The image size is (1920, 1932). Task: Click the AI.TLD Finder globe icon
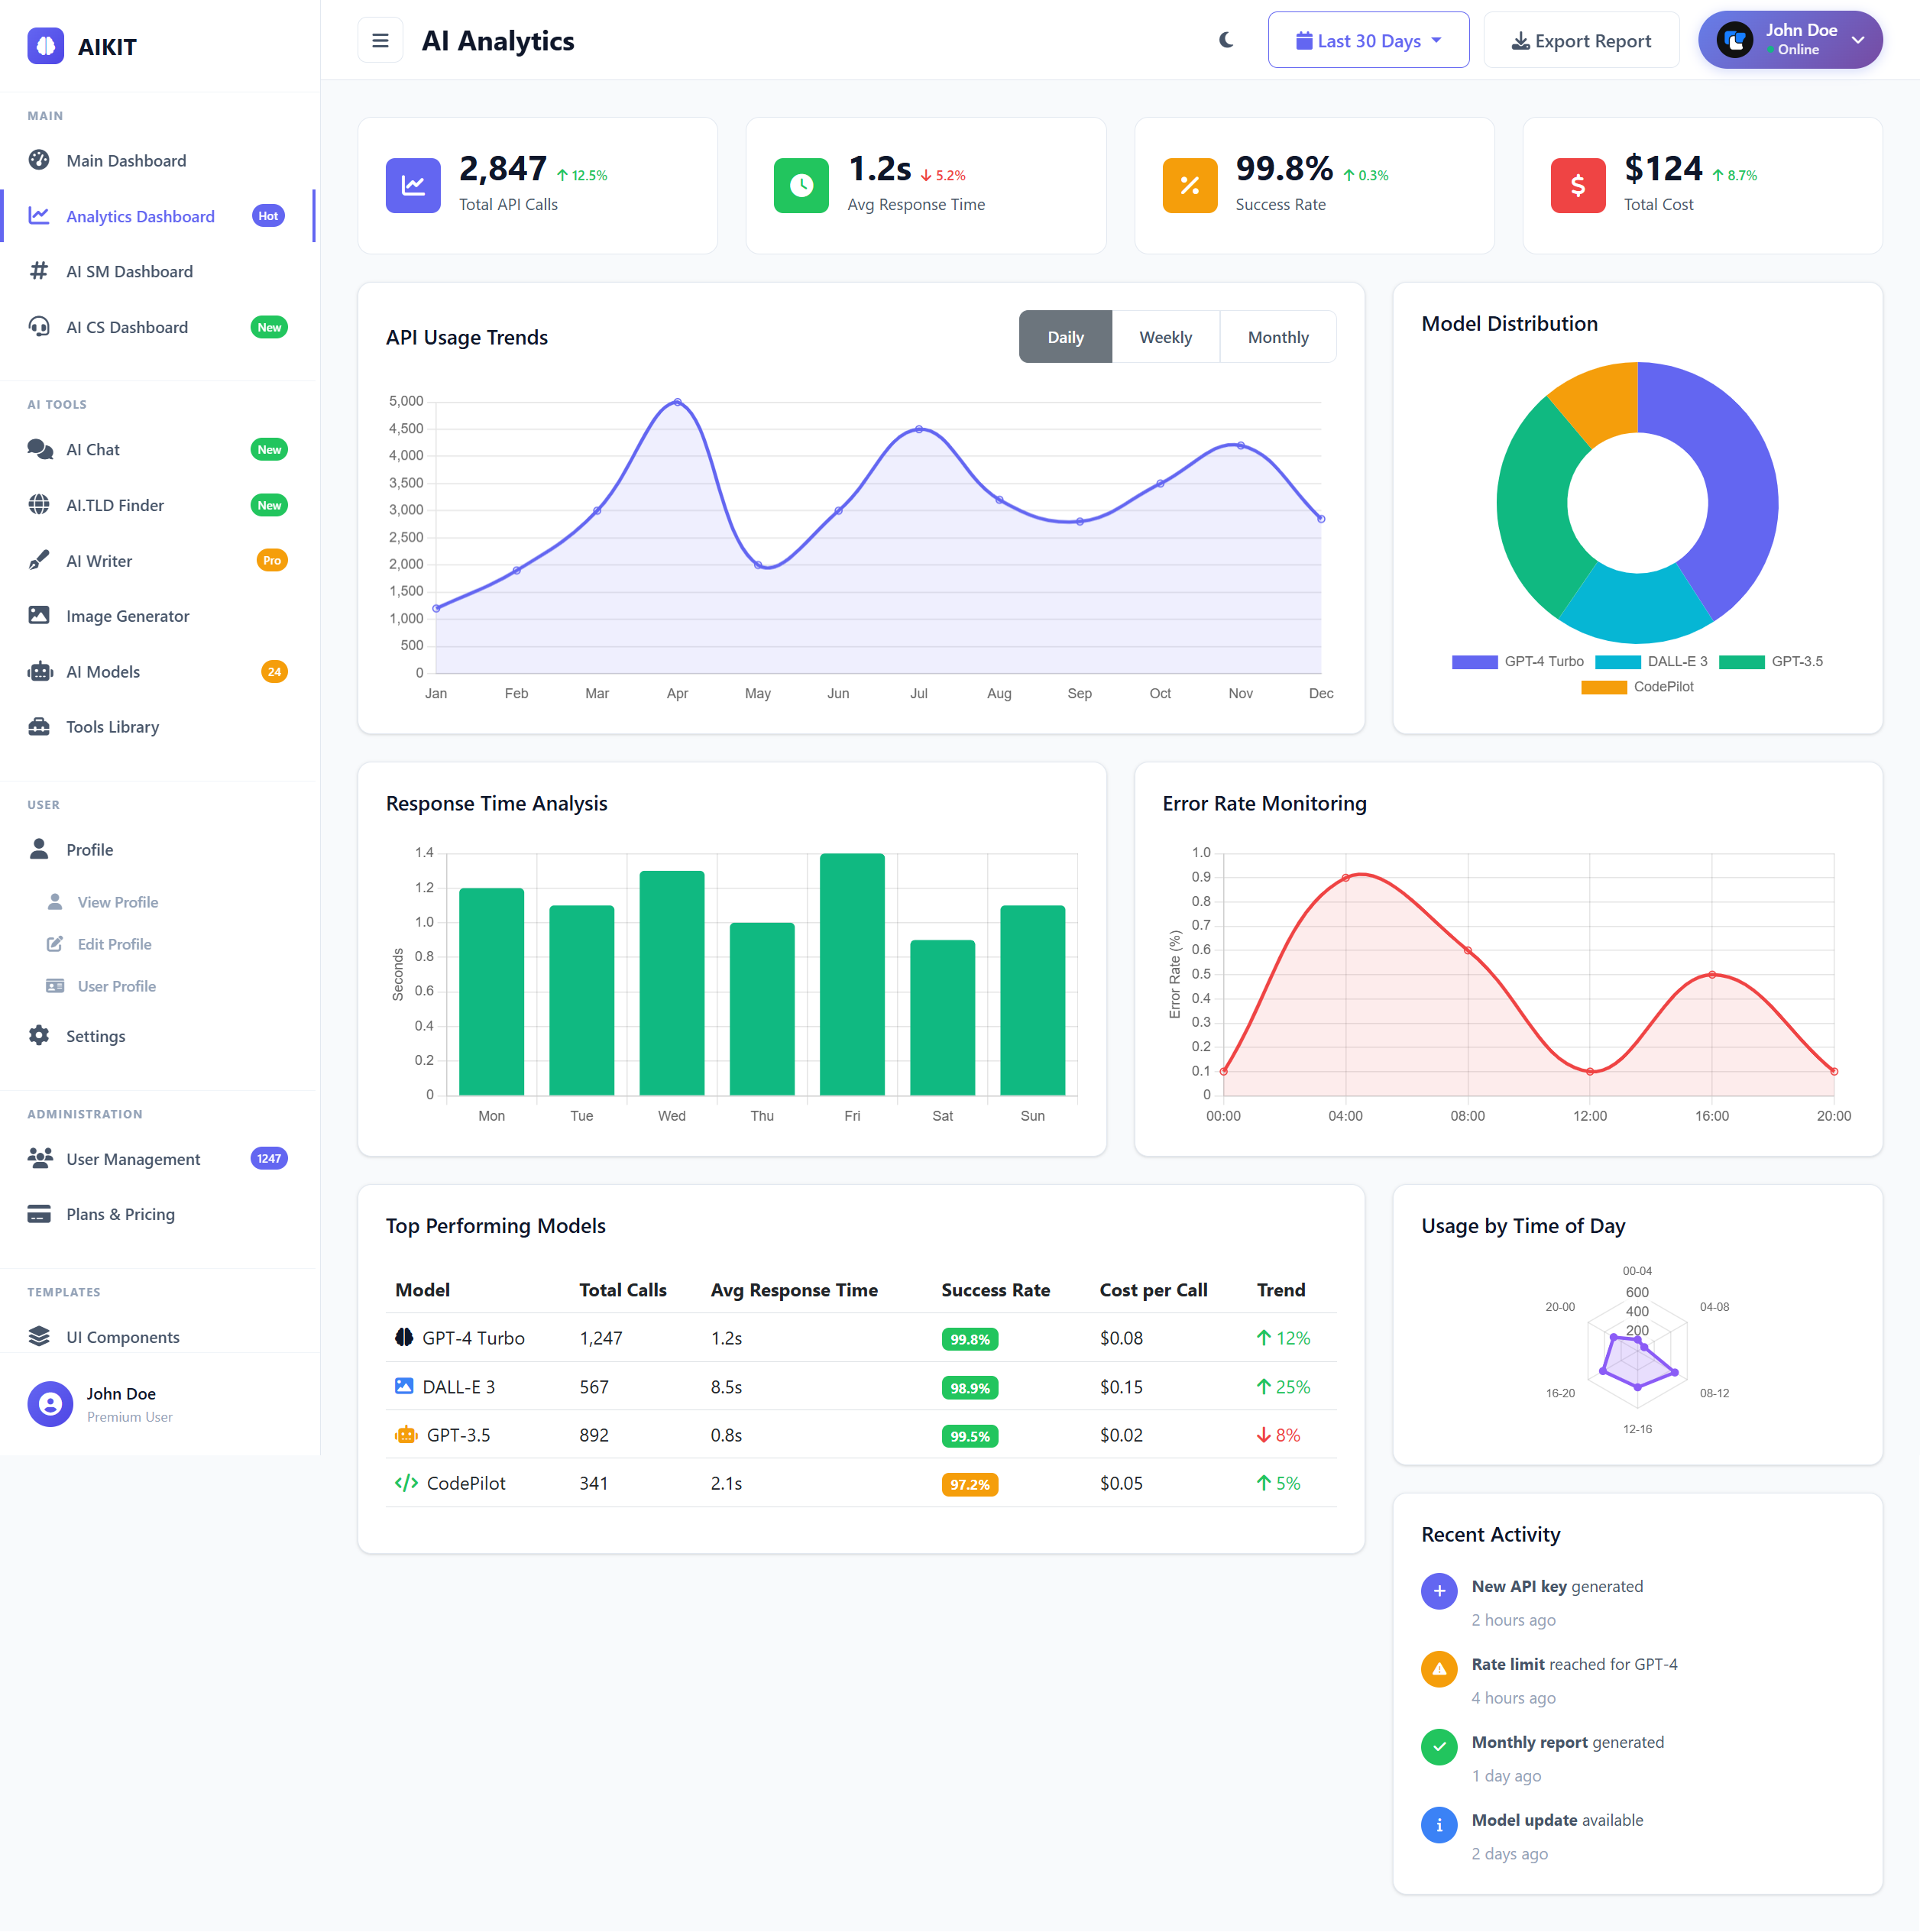[x=39, y=505]
